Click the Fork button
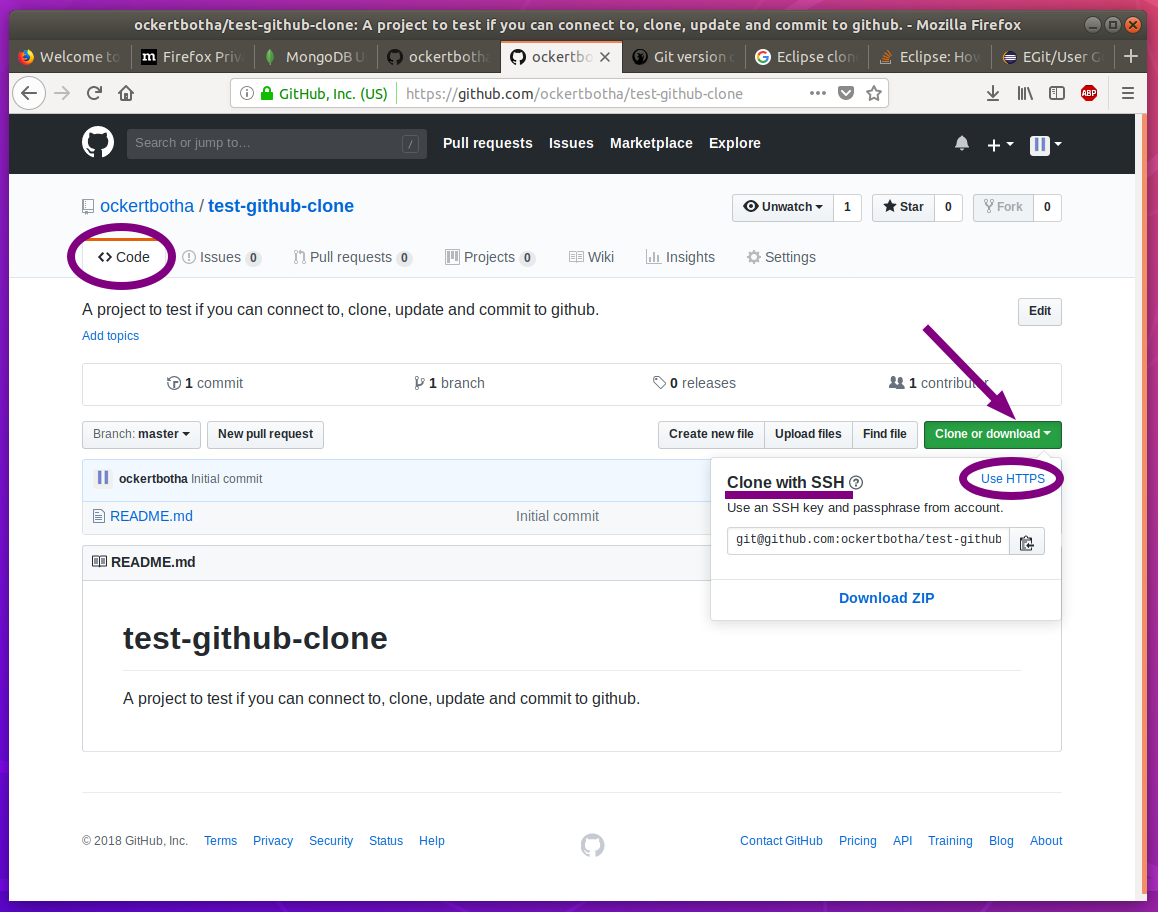 pos(1004,207)
